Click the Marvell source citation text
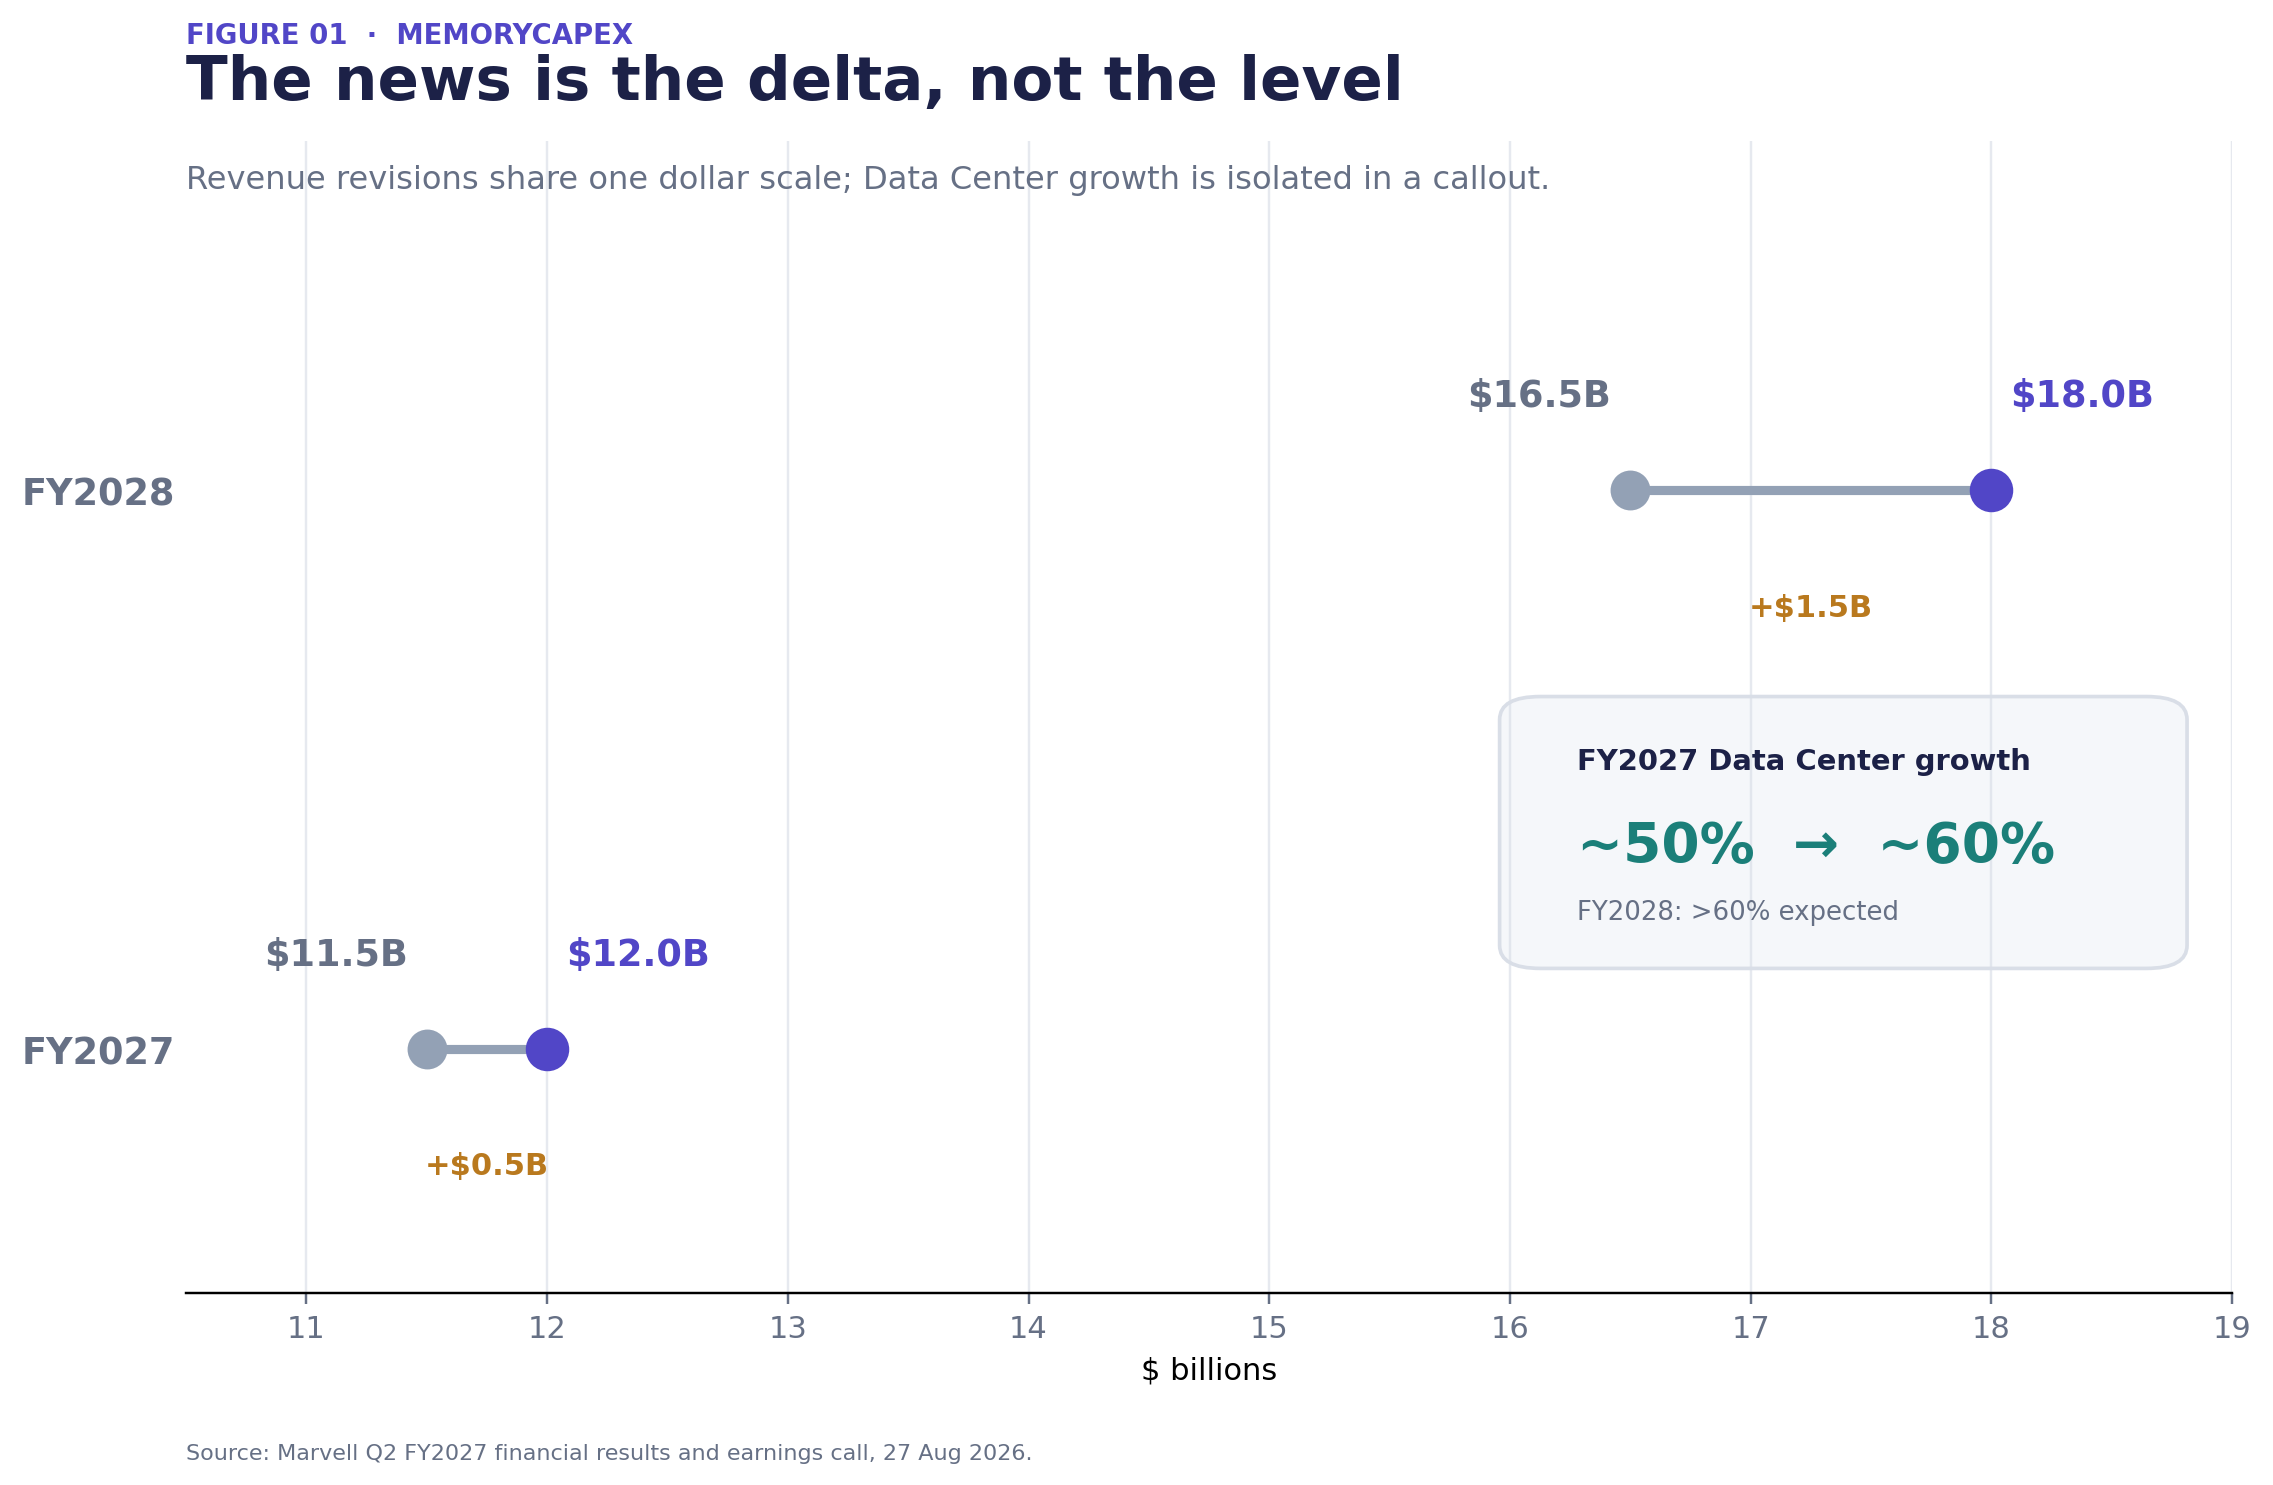The height and width of the screenshot is (1485, 2273). click(x=608, y=1453)
